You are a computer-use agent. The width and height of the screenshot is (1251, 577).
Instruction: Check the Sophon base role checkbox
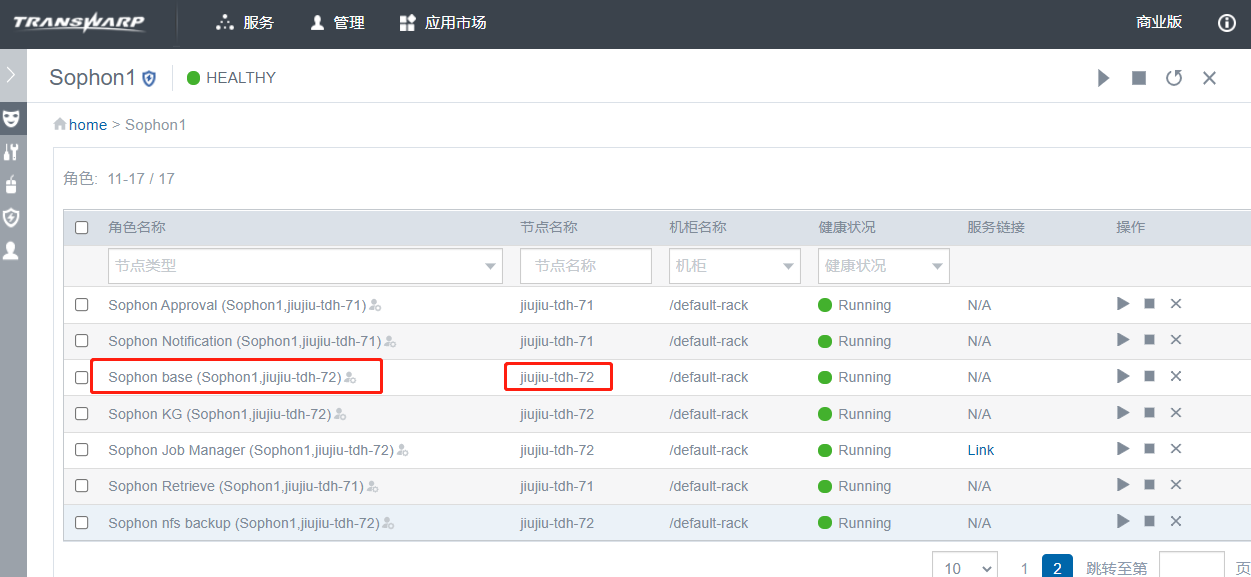[82, 377]
